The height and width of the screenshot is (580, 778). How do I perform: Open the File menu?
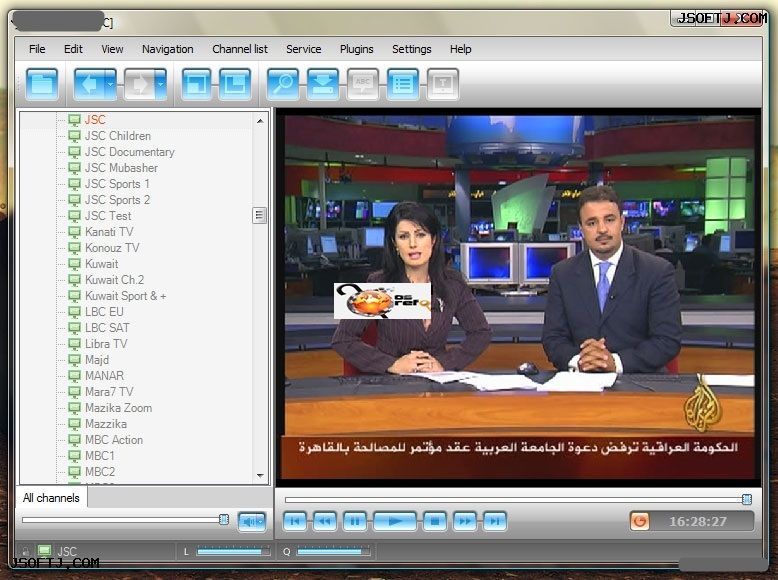click(x=37, y=49)
